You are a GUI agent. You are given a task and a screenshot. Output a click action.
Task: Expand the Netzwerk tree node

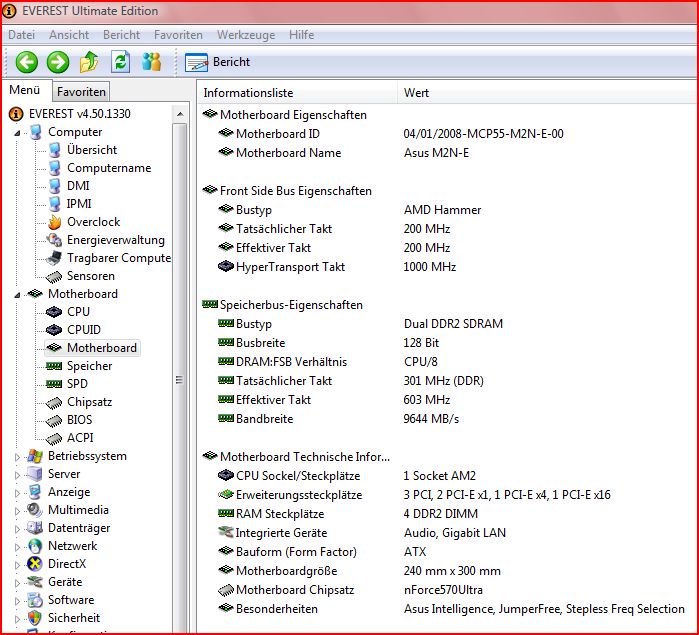(17, 547)
